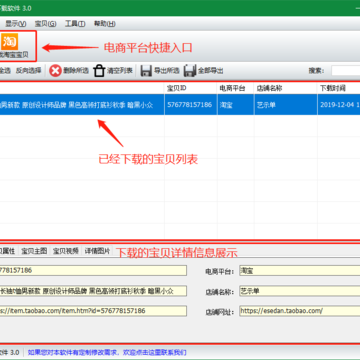
Task: Open the 工具(T) menu
Action: [x=75, y=24]
